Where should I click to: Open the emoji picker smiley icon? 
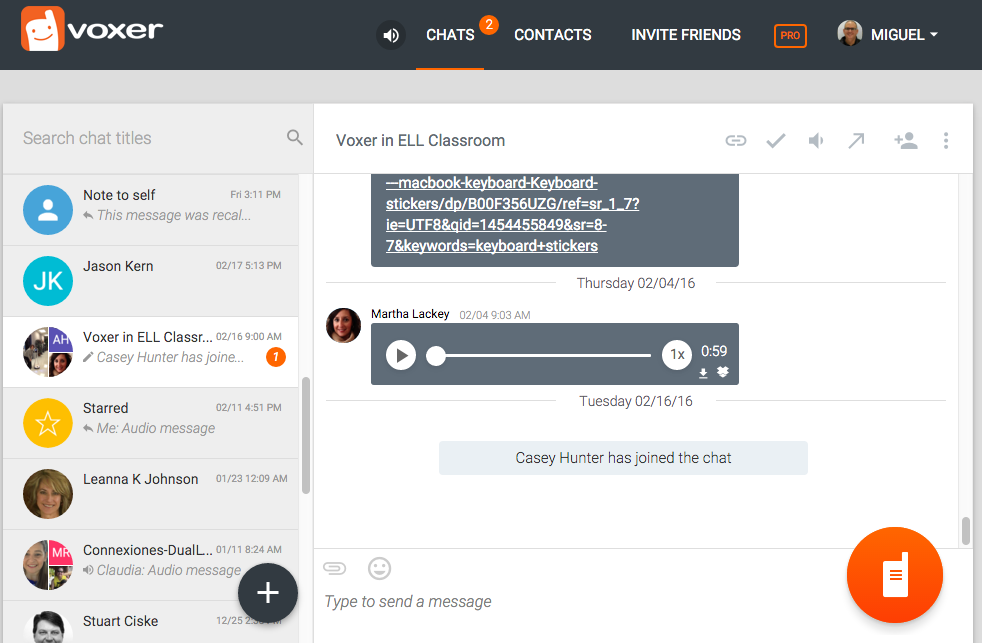point(379,568)
